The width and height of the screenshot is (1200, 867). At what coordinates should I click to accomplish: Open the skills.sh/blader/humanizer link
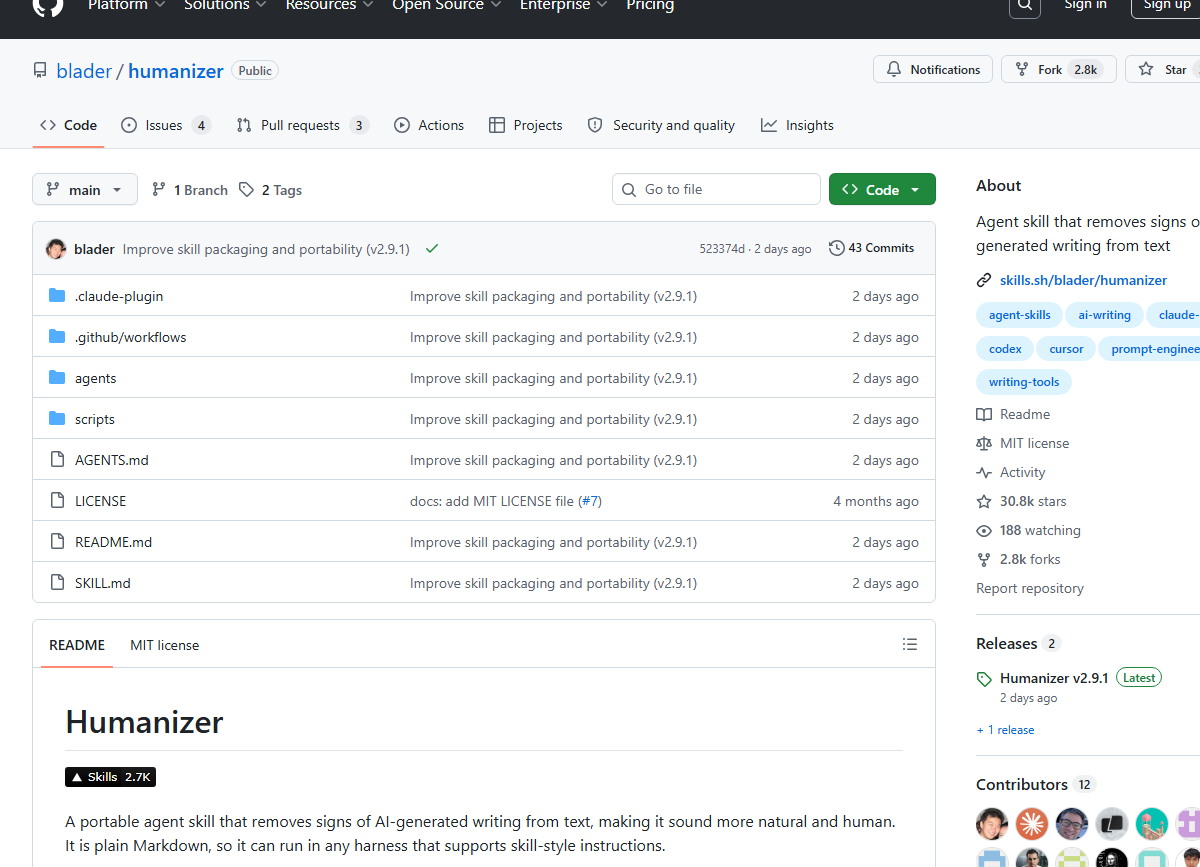click(1083, 281)
